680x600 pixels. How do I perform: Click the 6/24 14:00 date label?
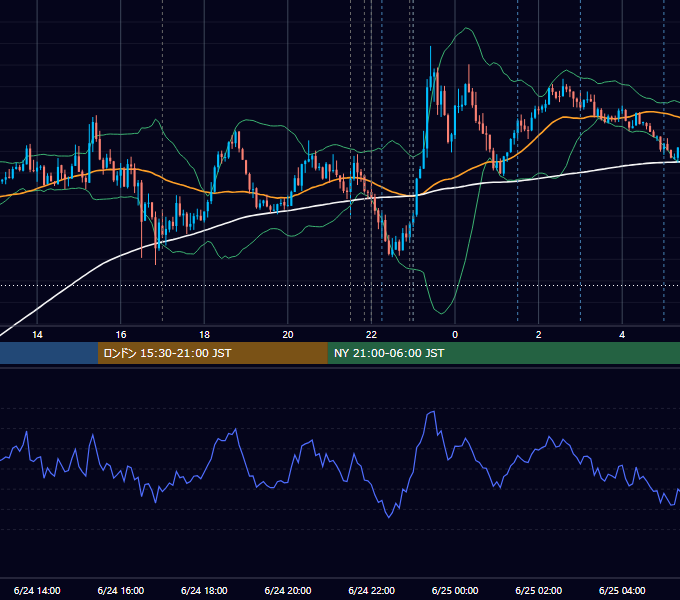37,590
